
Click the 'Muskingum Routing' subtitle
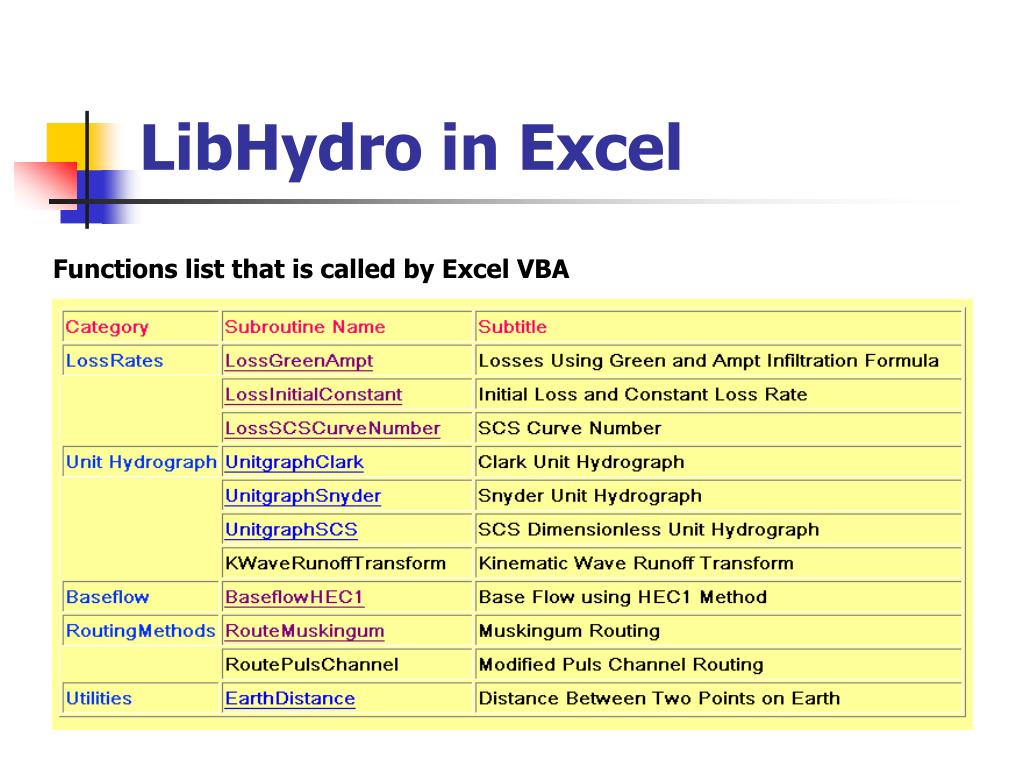569,632
